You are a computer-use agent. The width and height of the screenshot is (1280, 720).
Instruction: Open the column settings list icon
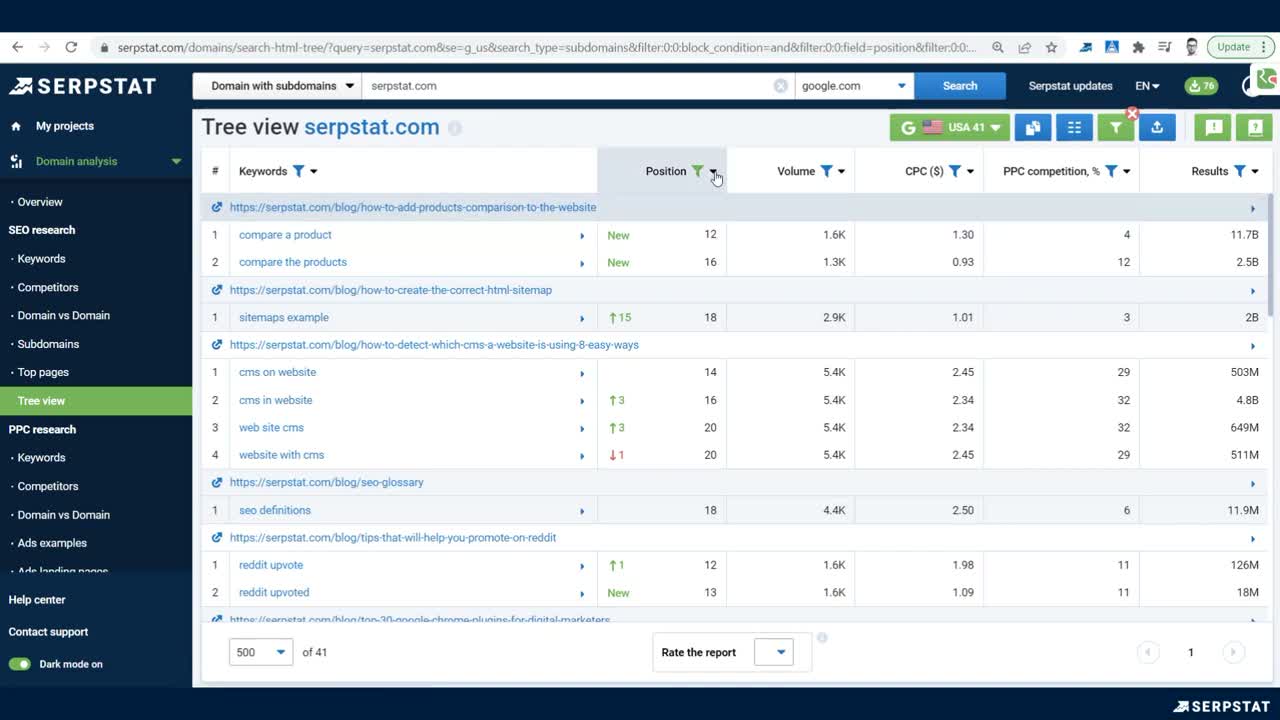coord(1074,127)
